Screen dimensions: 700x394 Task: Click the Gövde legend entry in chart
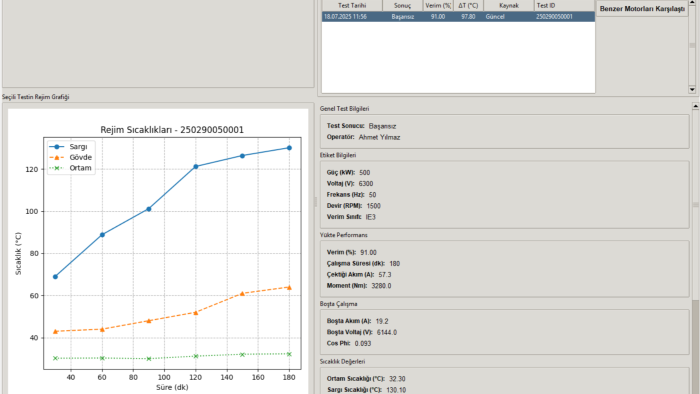click(x=71, y=158)
